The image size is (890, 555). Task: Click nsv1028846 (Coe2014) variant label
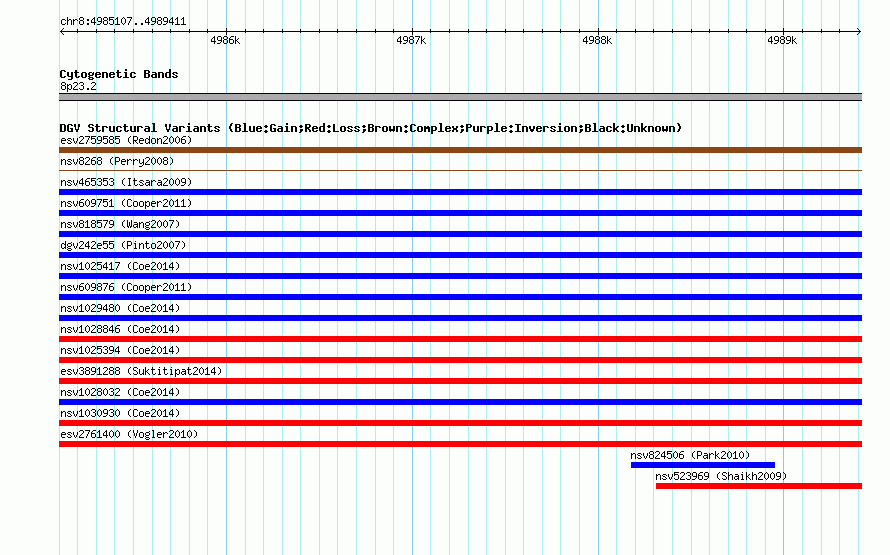point(120,329)
